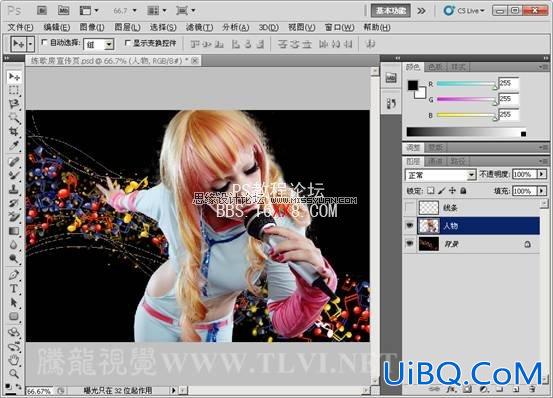Screen dimensions: 553x398
Task: Hide the 人物 layer eye icon
Action: coord(409,226)
